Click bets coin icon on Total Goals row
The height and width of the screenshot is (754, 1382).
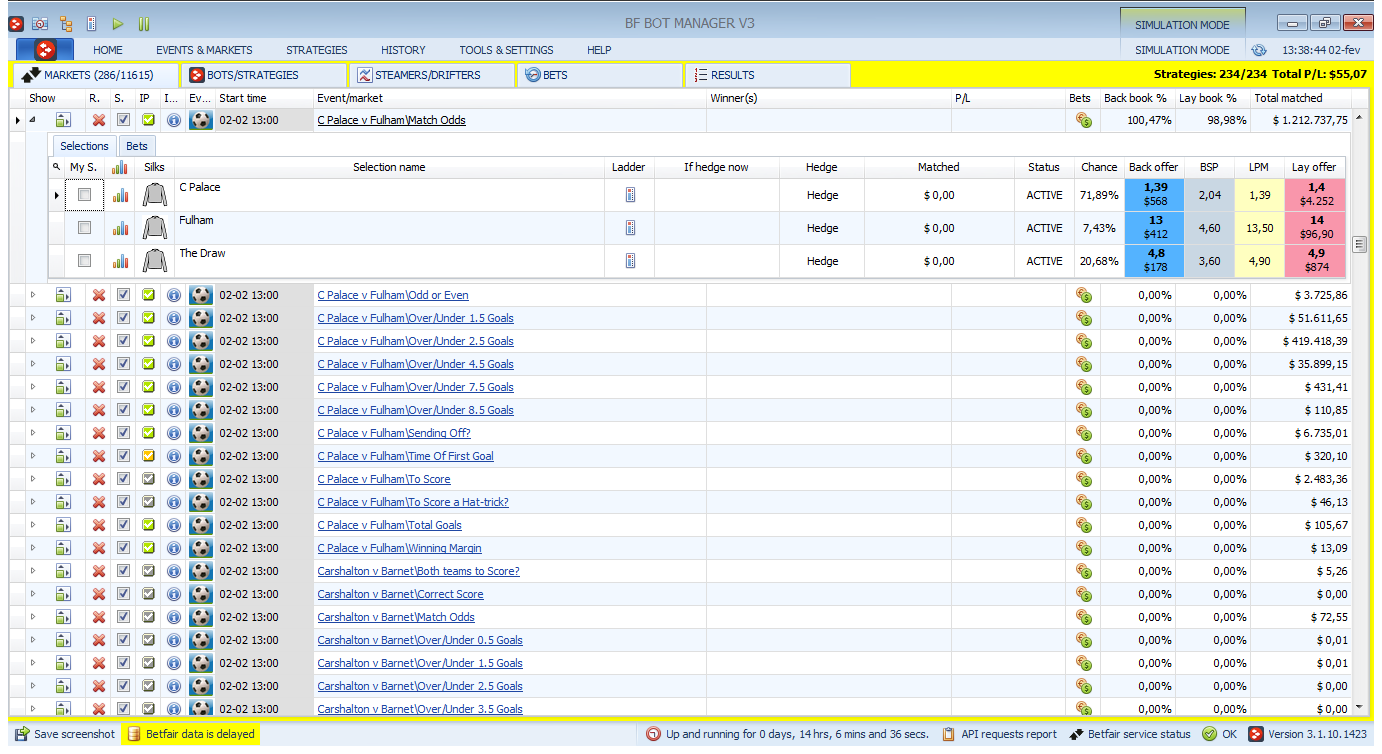tap(1083, 525)
